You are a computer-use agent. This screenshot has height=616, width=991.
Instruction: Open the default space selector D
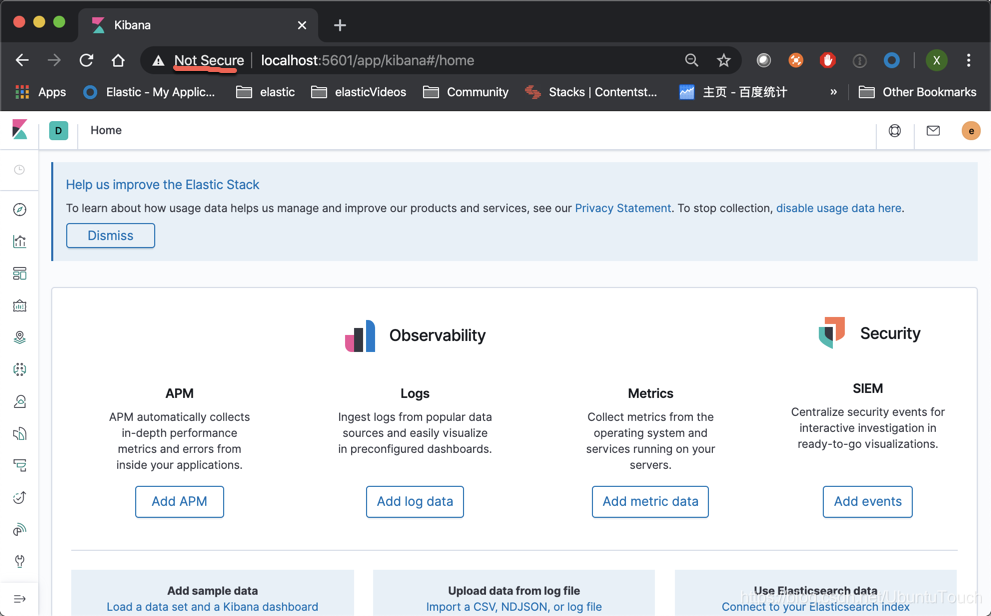pos(58,130)
